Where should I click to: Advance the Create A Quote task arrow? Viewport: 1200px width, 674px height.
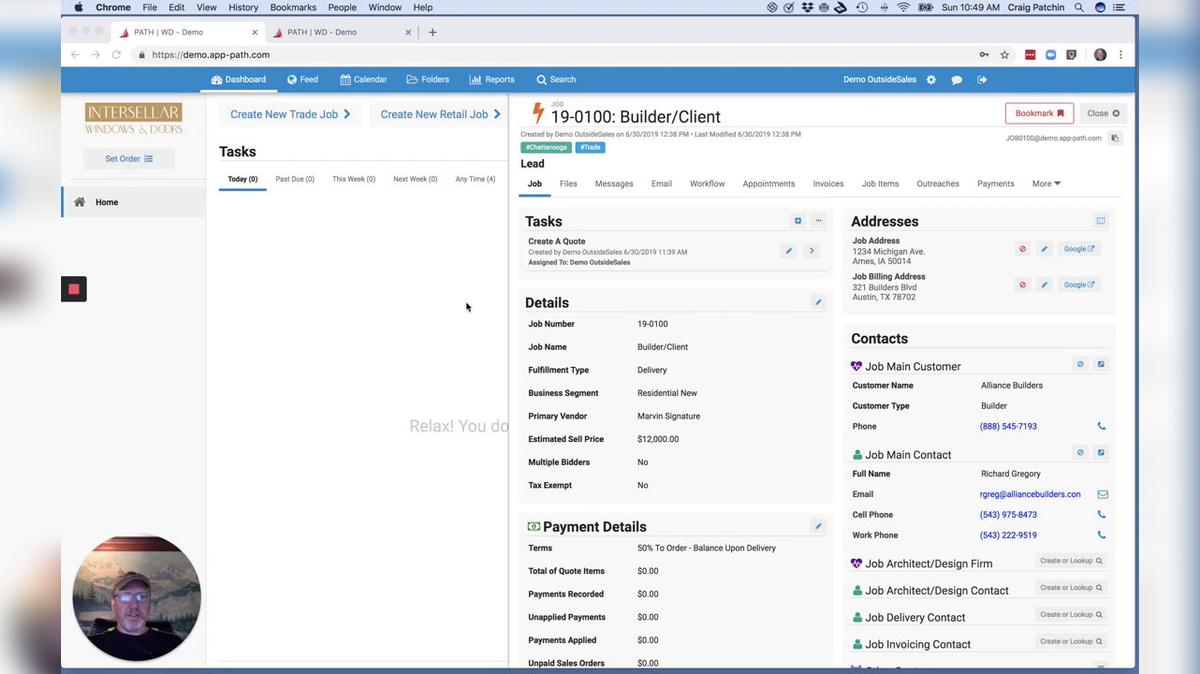tap(811, 251)
